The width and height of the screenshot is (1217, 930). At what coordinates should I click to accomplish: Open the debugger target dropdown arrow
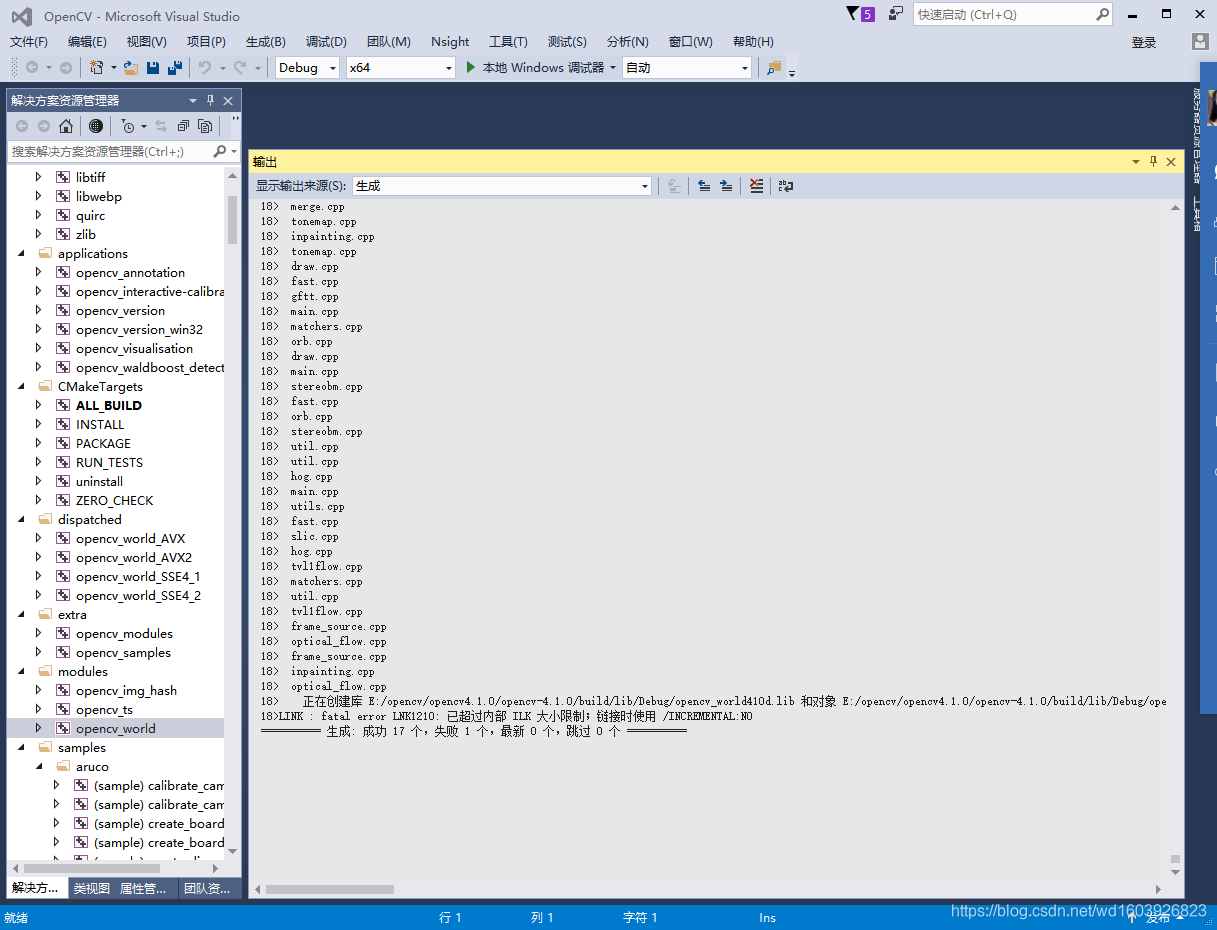pos(612,68)
